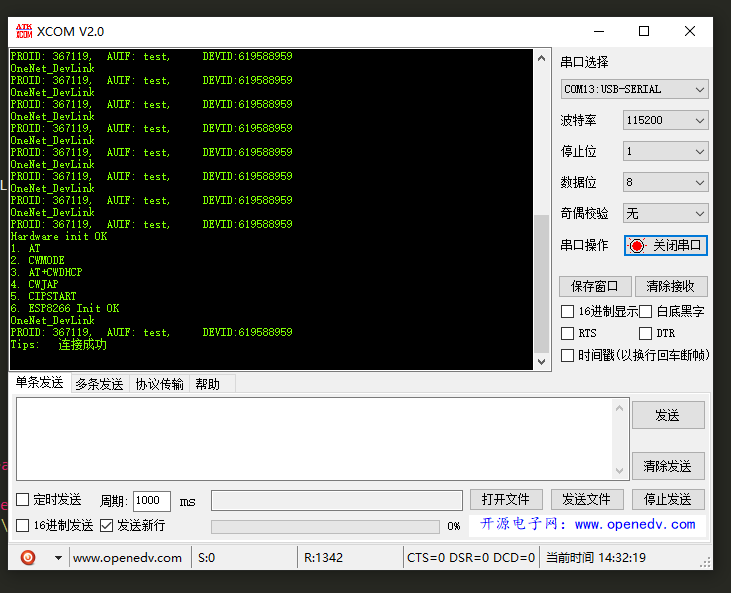The height and width of the screenshot is (593, 731).
Task: Click the R:1342 received counter
Action: pos(323,558)
